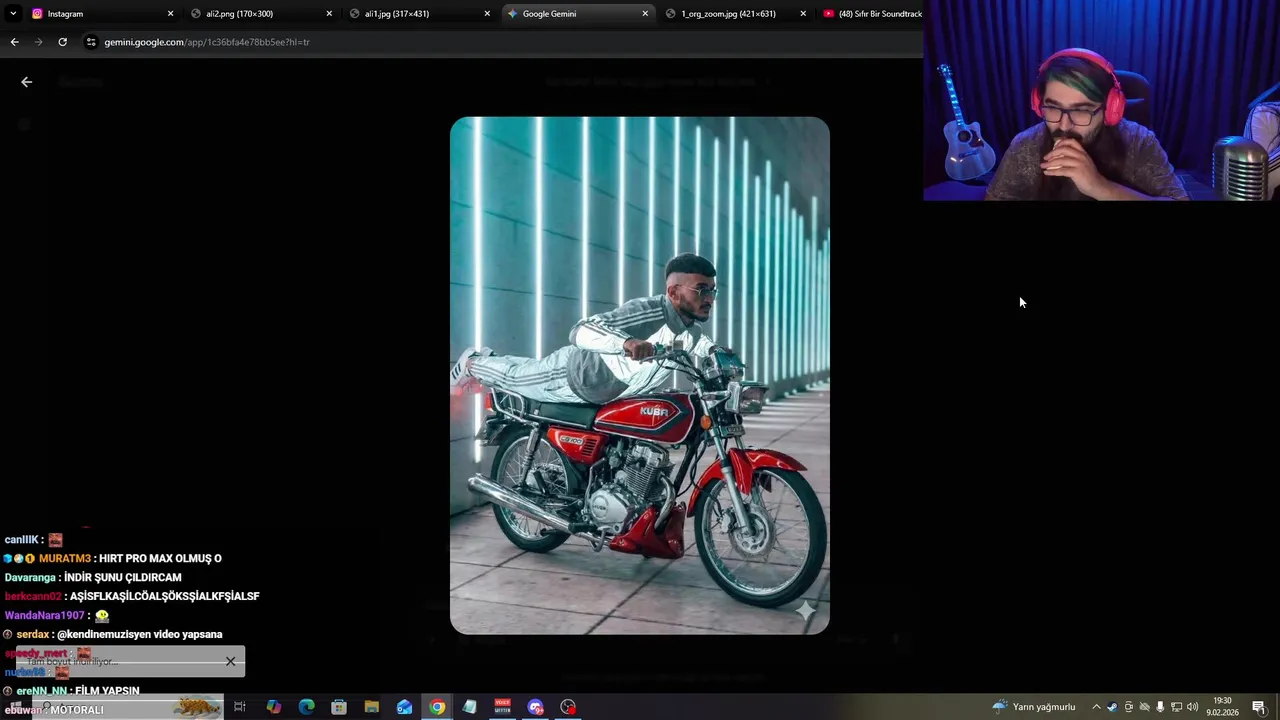
Task: Launch Microsoft Edge from taskbar
Action: click(306, 707)
